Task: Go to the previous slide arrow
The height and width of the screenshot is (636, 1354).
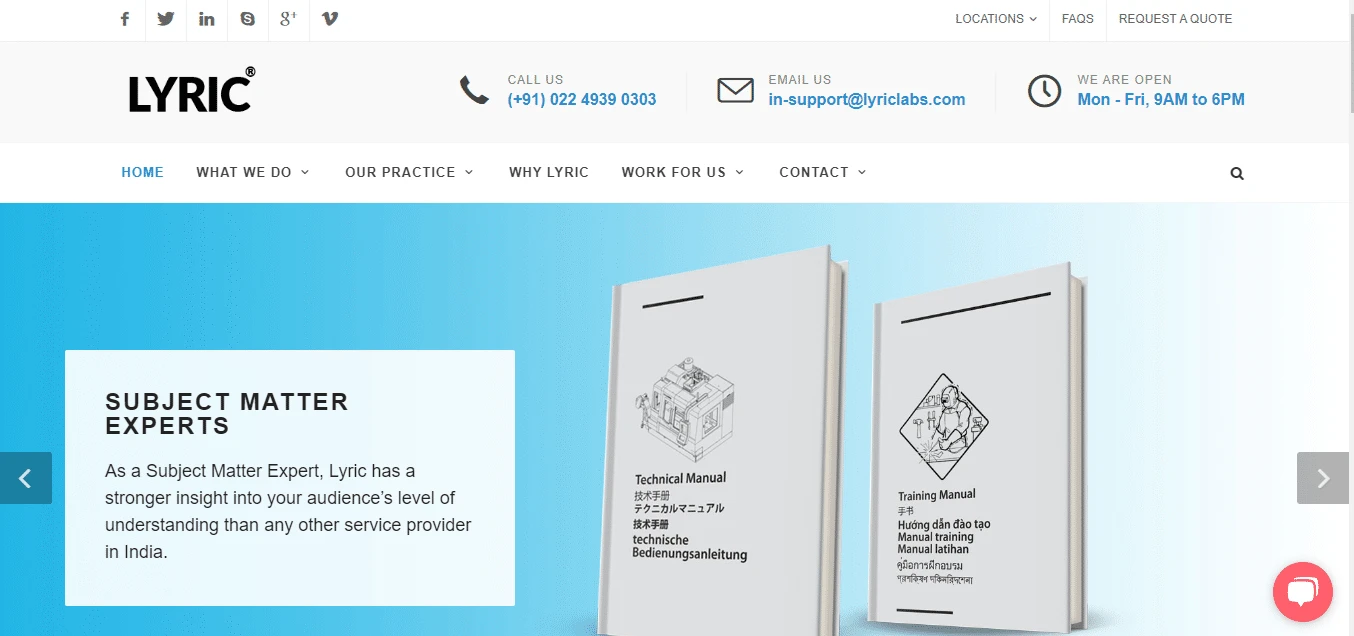Action: 26,478
